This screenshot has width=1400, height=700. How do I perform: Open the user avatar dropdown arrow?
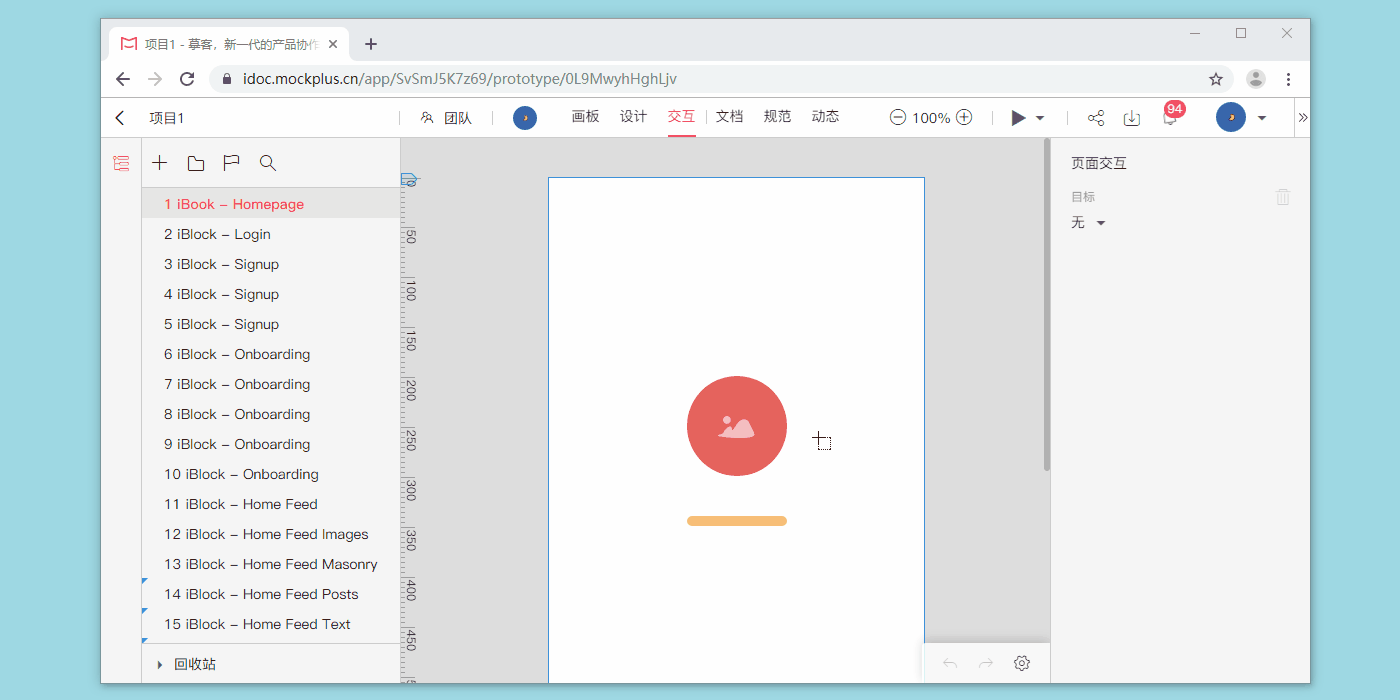1262,118
